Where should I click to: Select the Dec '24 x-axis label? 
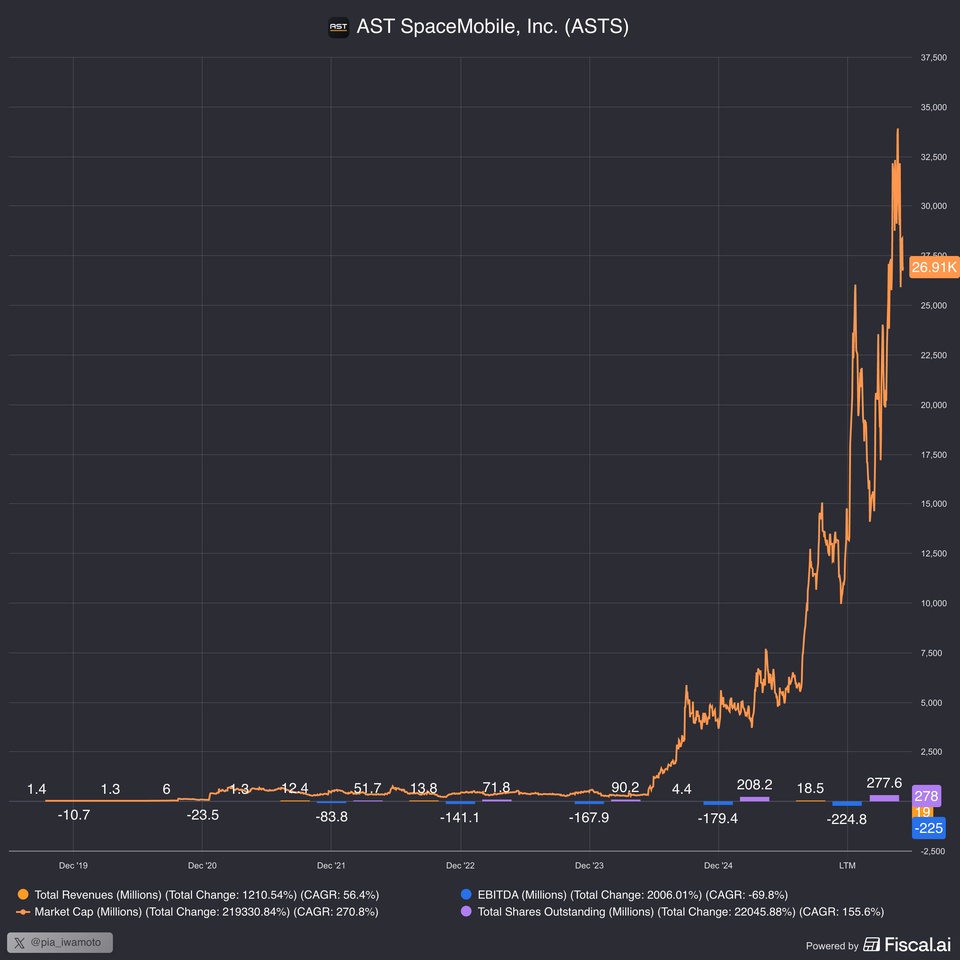point(718,865)
